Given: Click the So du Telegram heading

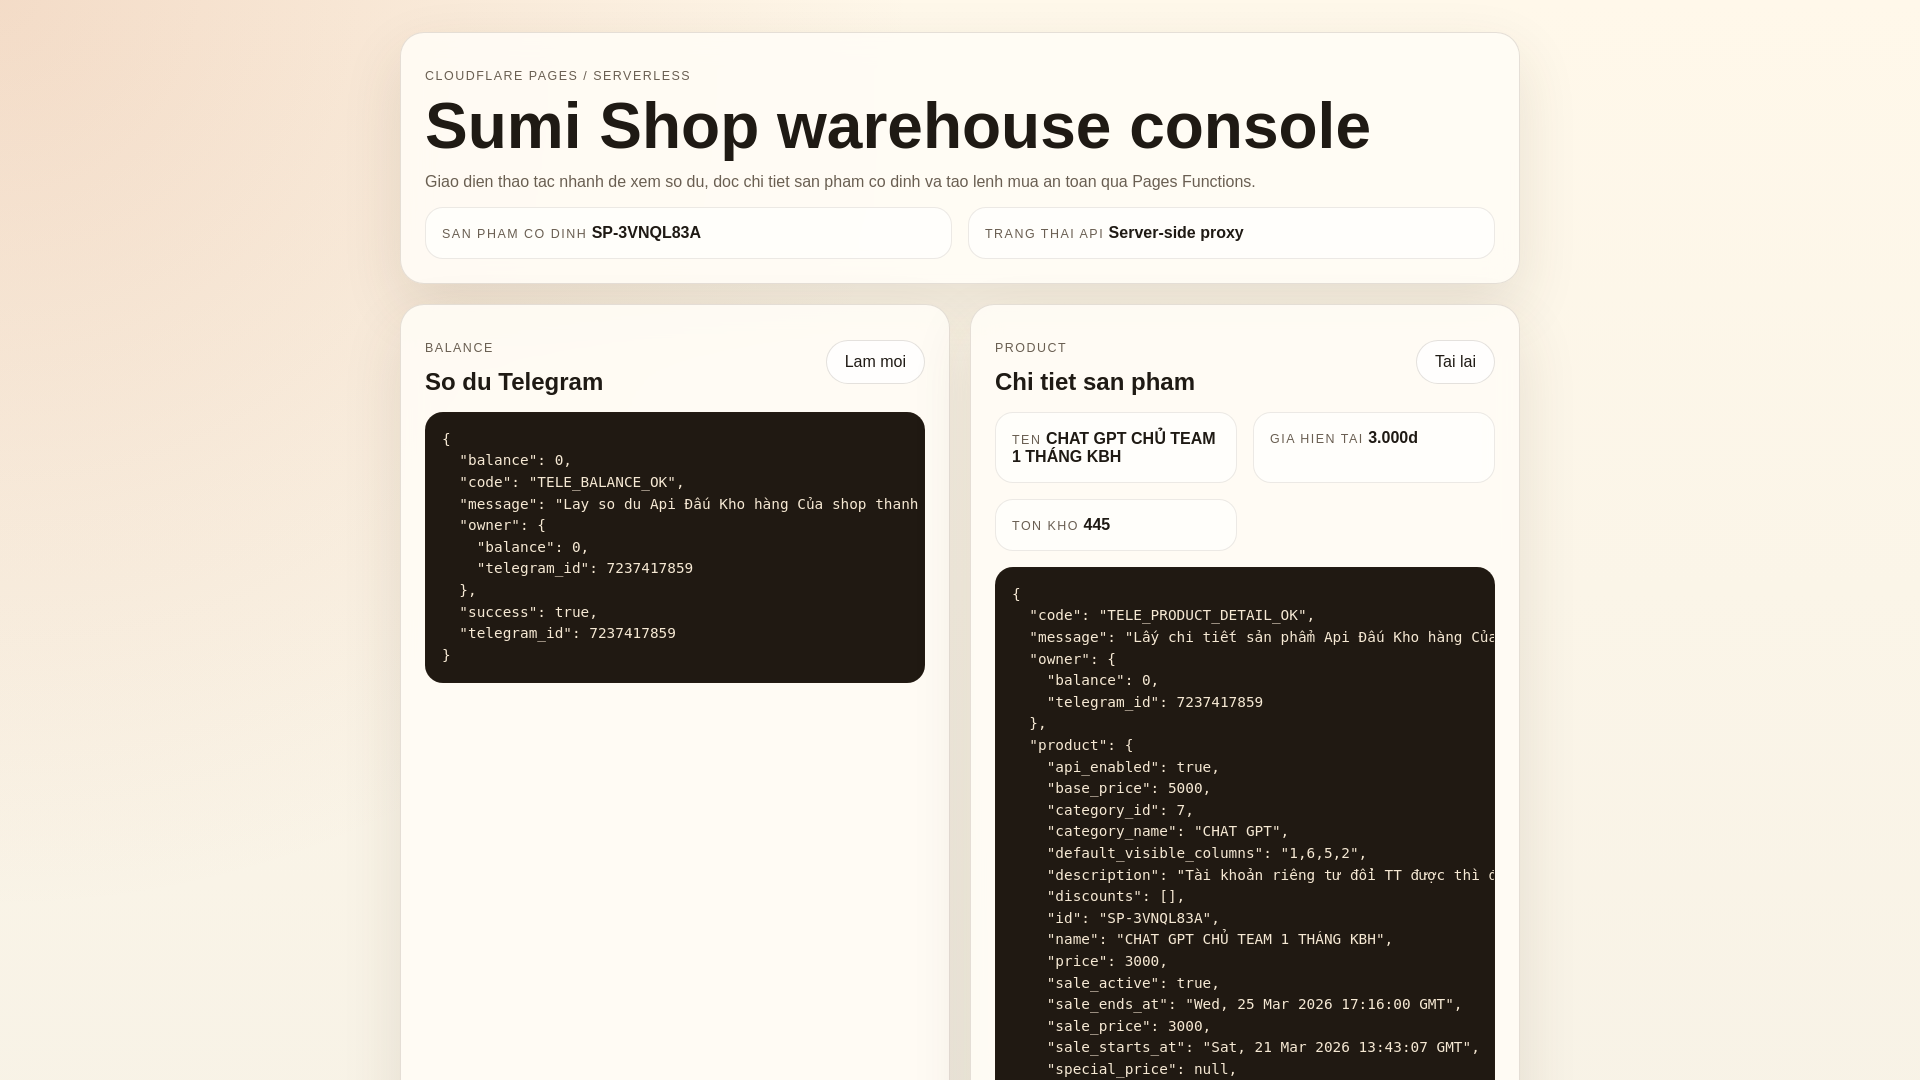Looking at the screenshot, I should 514,382.
